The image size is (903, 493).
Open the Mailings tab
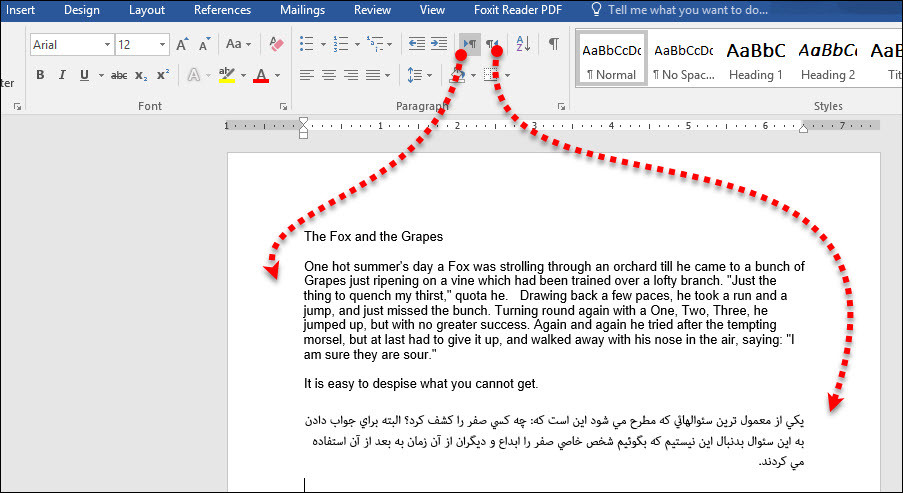coord(302,10)
